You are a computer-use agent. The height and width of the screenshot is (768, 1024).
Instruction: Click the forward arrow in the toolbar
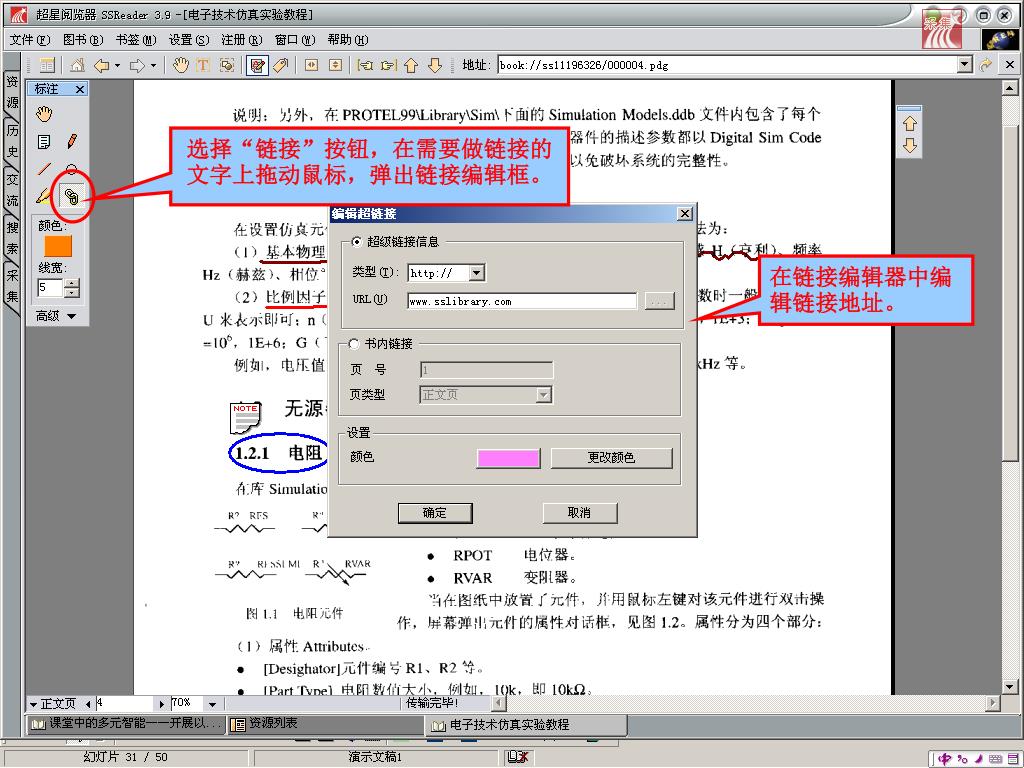(x=137, y=65)
